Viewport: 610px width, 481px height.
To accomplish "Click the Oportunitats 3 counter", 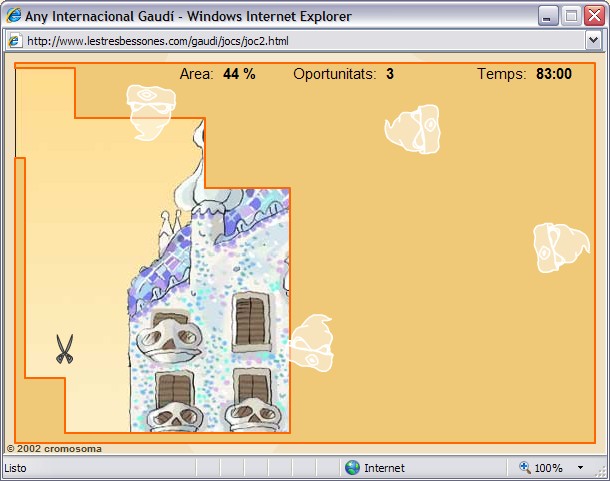I will tap(344, 74).
